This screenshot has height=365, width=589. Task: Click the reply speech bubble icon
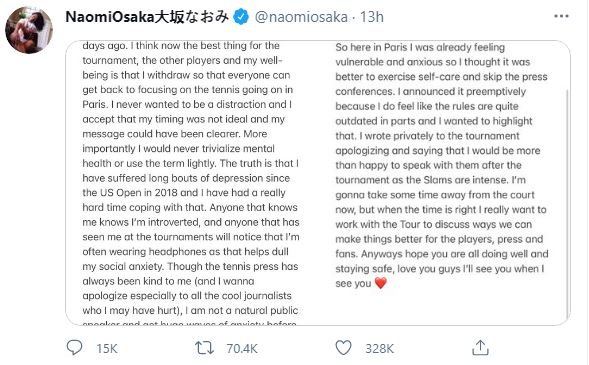[x=74, y=347]
